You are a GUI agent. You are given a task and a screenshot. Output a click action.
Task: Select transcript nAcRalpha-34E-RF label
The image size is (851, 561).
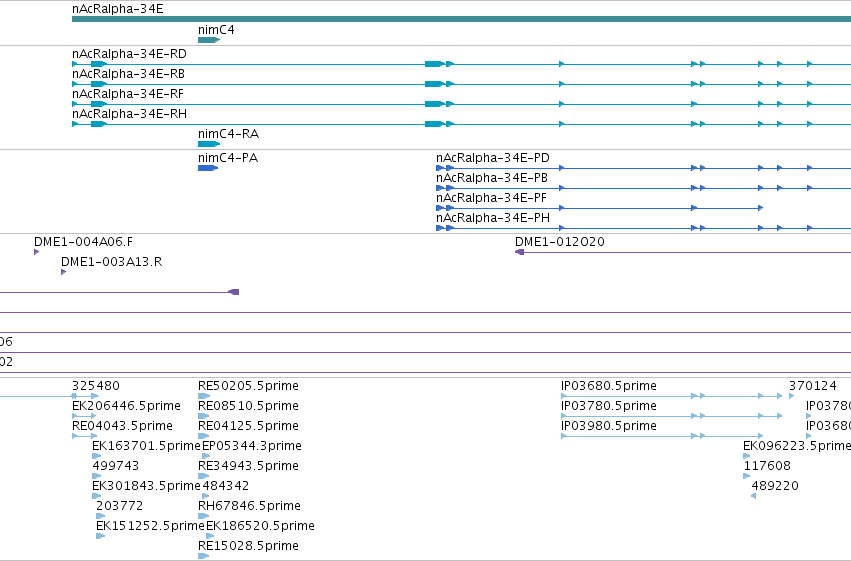coord(128,94)
